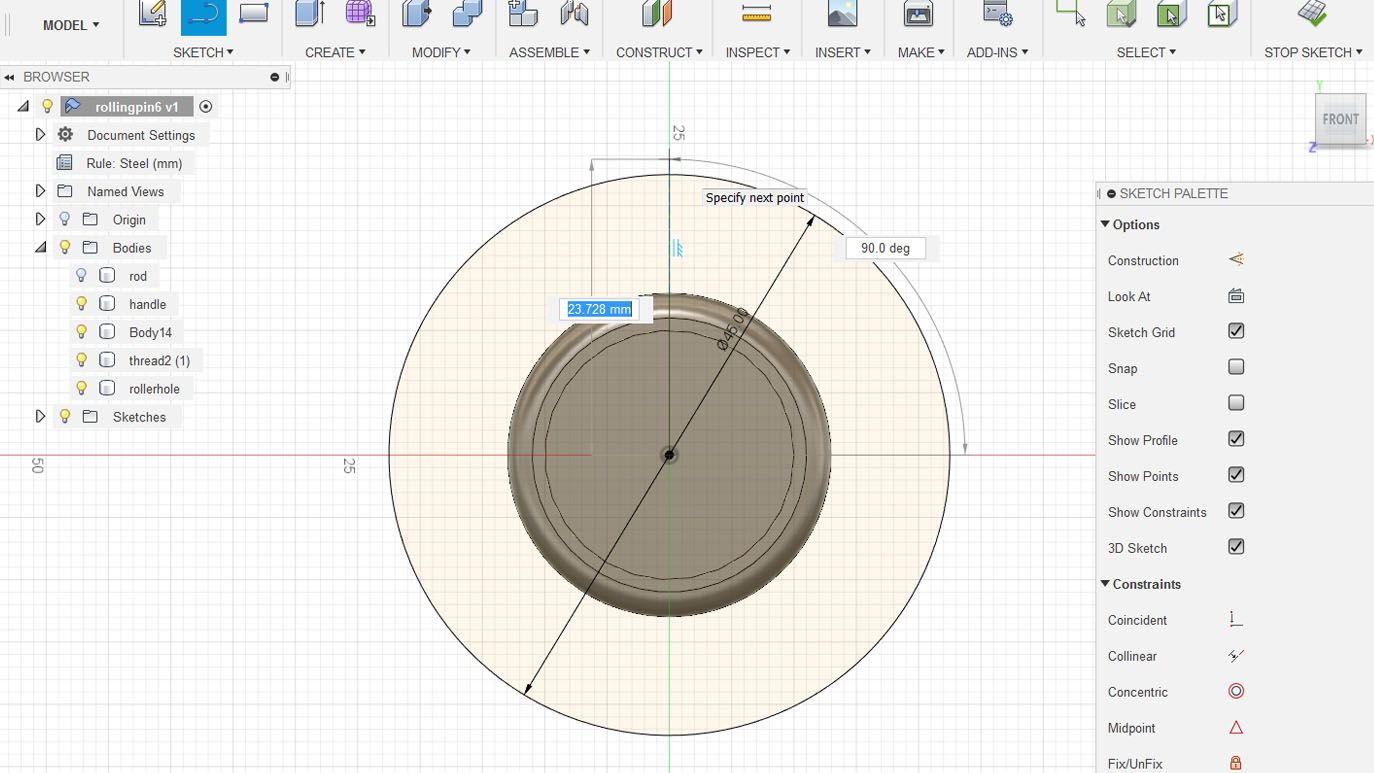Enable the Snap checkbox
The height and width of the screenshot is (773, 1374).
point(1236,367)
